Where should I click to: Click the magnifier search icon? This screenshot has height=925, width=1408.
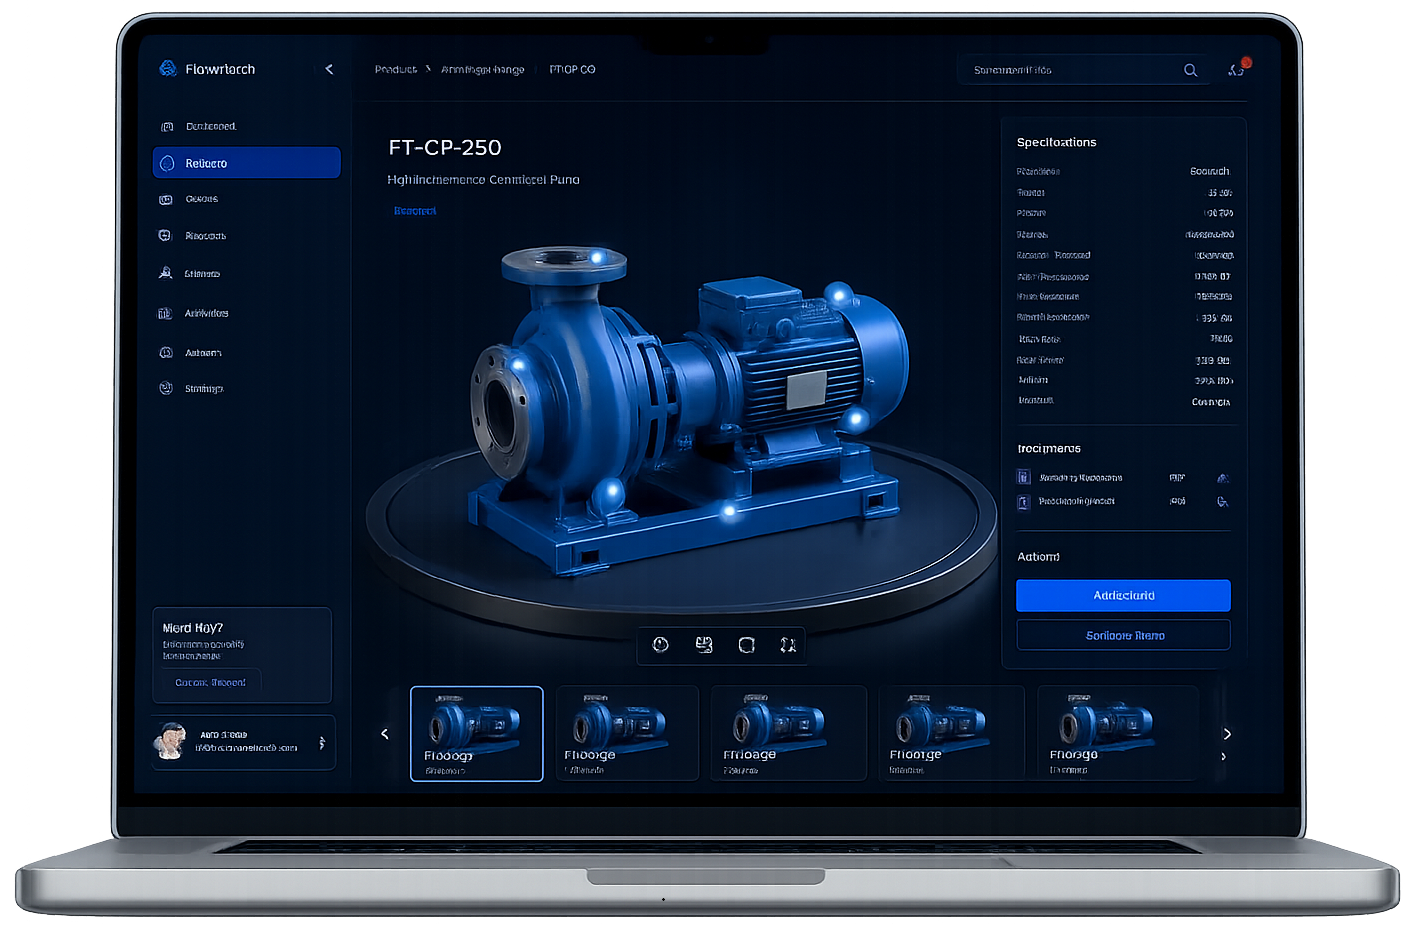(x=1190, y=70)
